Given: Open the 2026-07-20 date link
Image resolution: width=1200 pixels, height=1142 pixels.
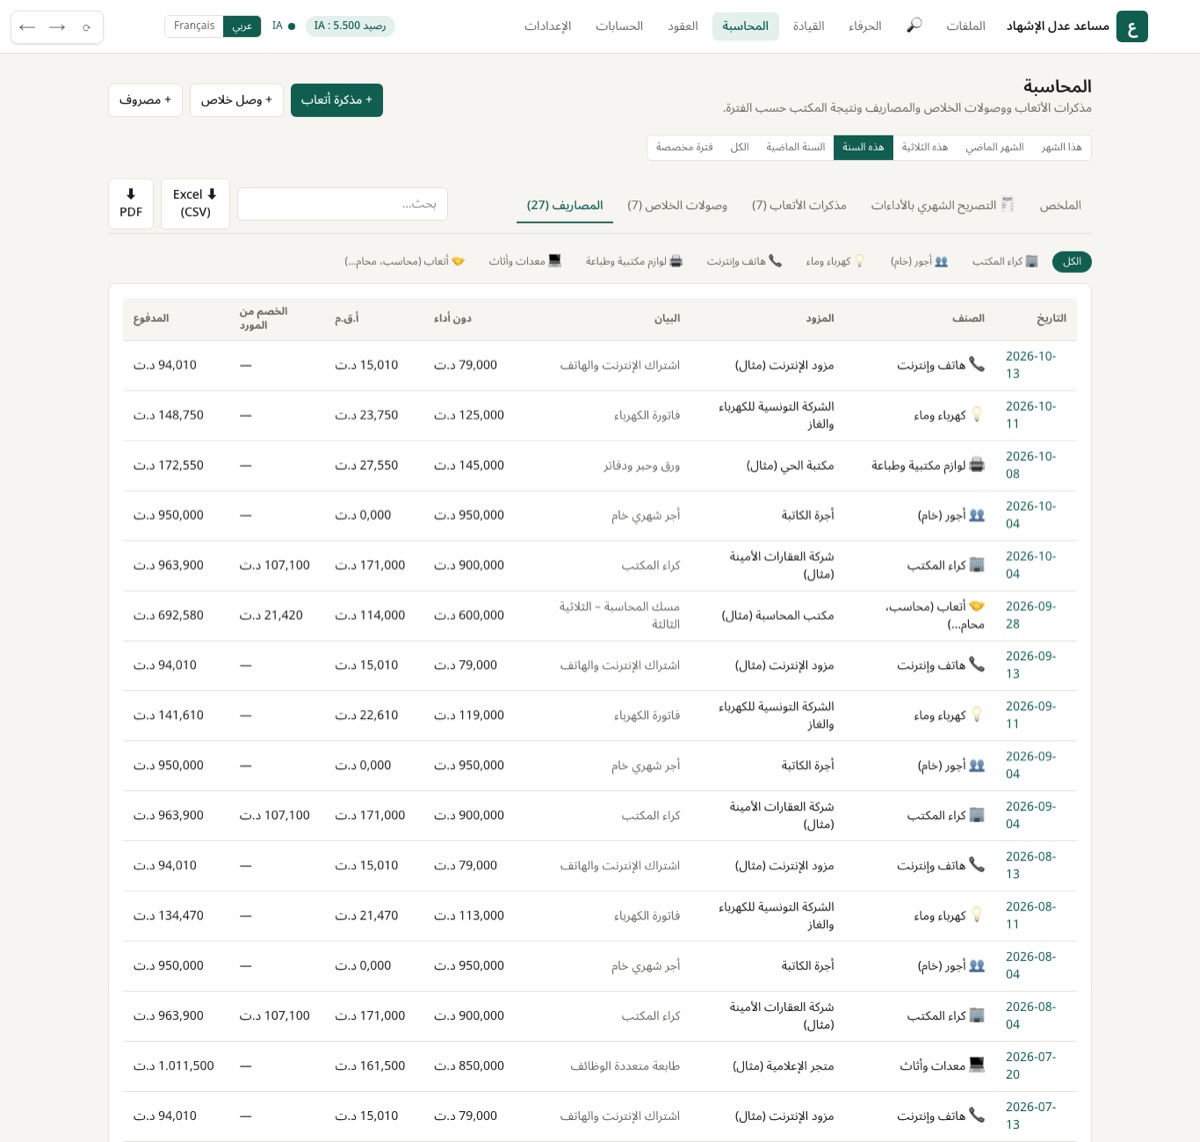Looking at the screenshot, I should pos(1030,1066).
